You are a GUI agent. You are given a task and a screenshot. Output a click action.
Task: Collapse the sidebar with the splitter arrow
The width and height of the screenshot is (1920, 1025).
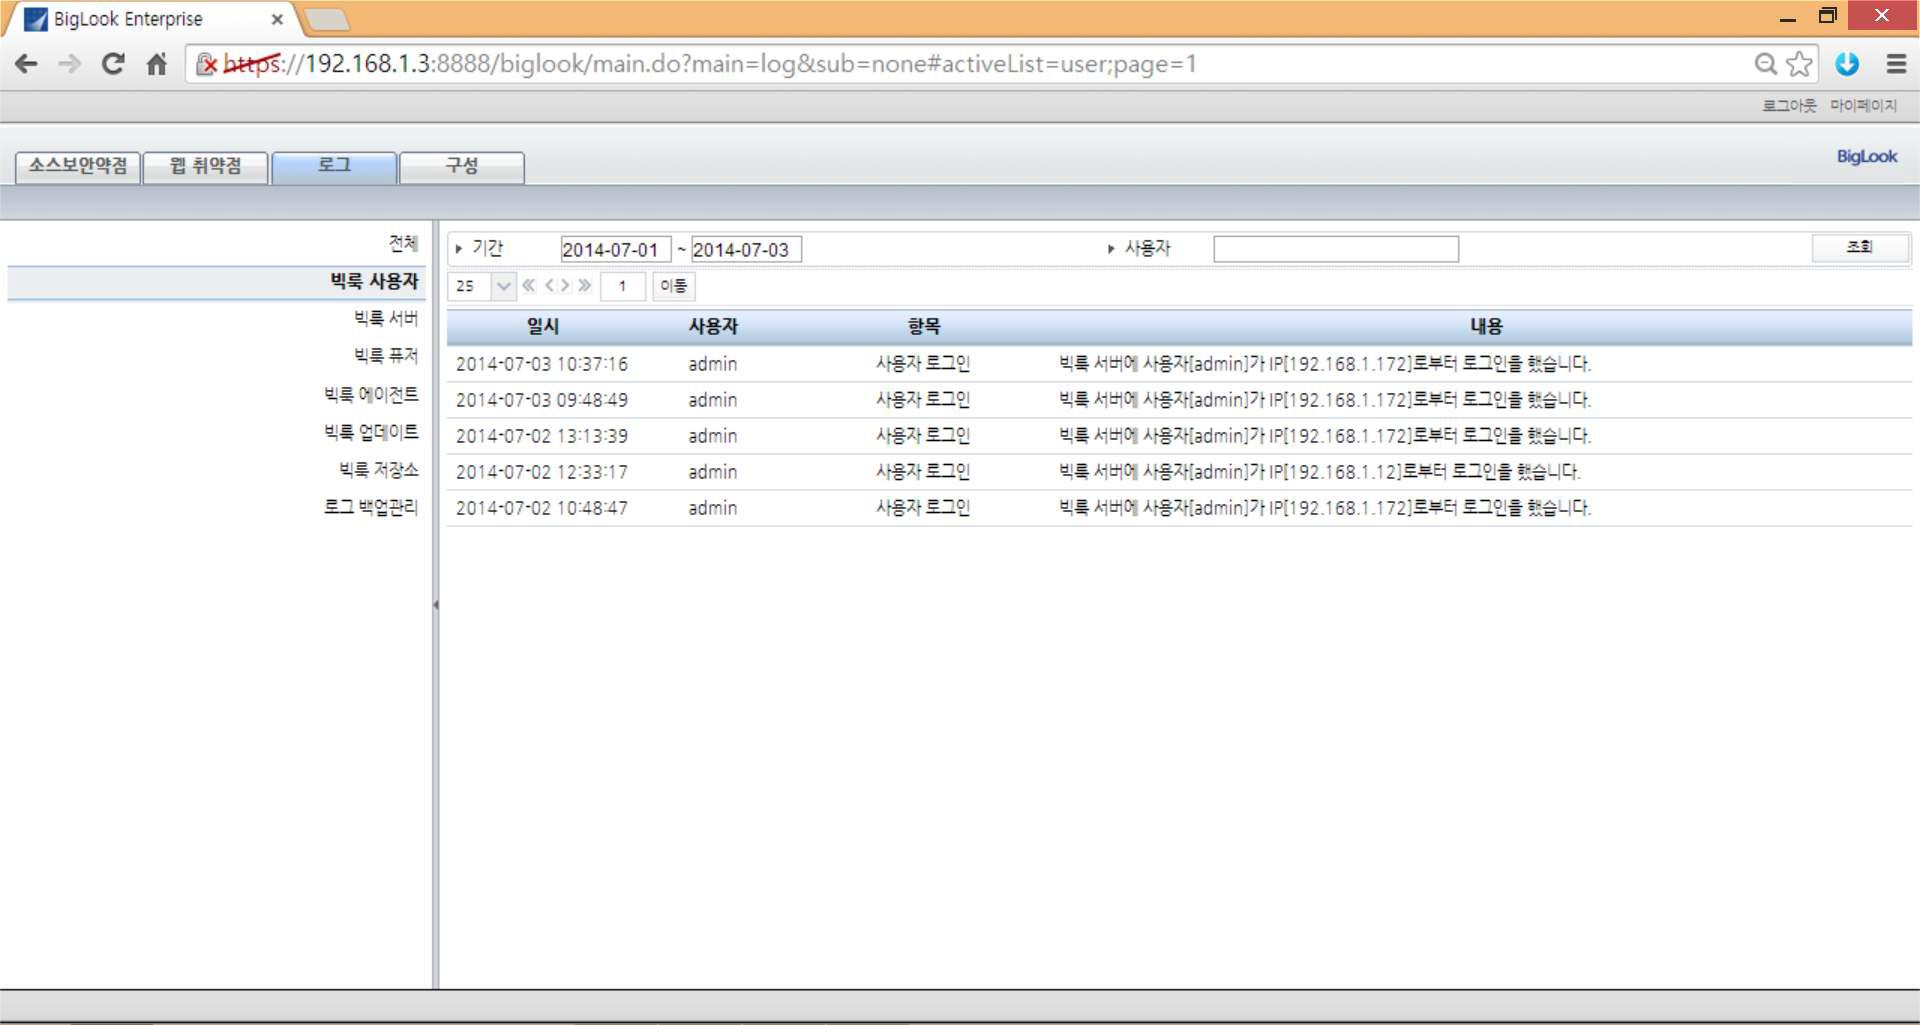click(x=435, y=604)
